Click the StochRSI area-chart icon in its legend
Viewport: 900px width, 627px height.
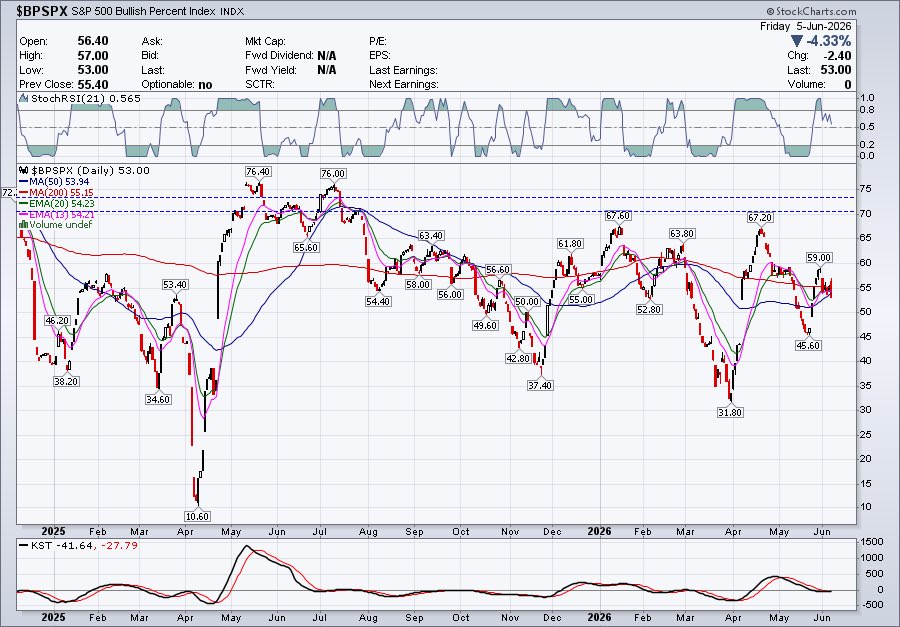click(x=24, y=99)
